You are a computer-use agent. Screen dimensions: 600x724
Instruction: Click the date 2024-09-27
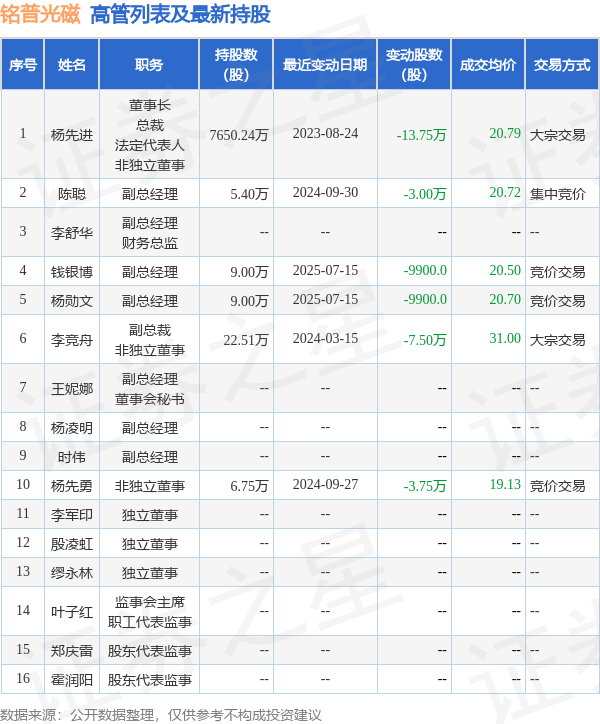coord(325,485)
